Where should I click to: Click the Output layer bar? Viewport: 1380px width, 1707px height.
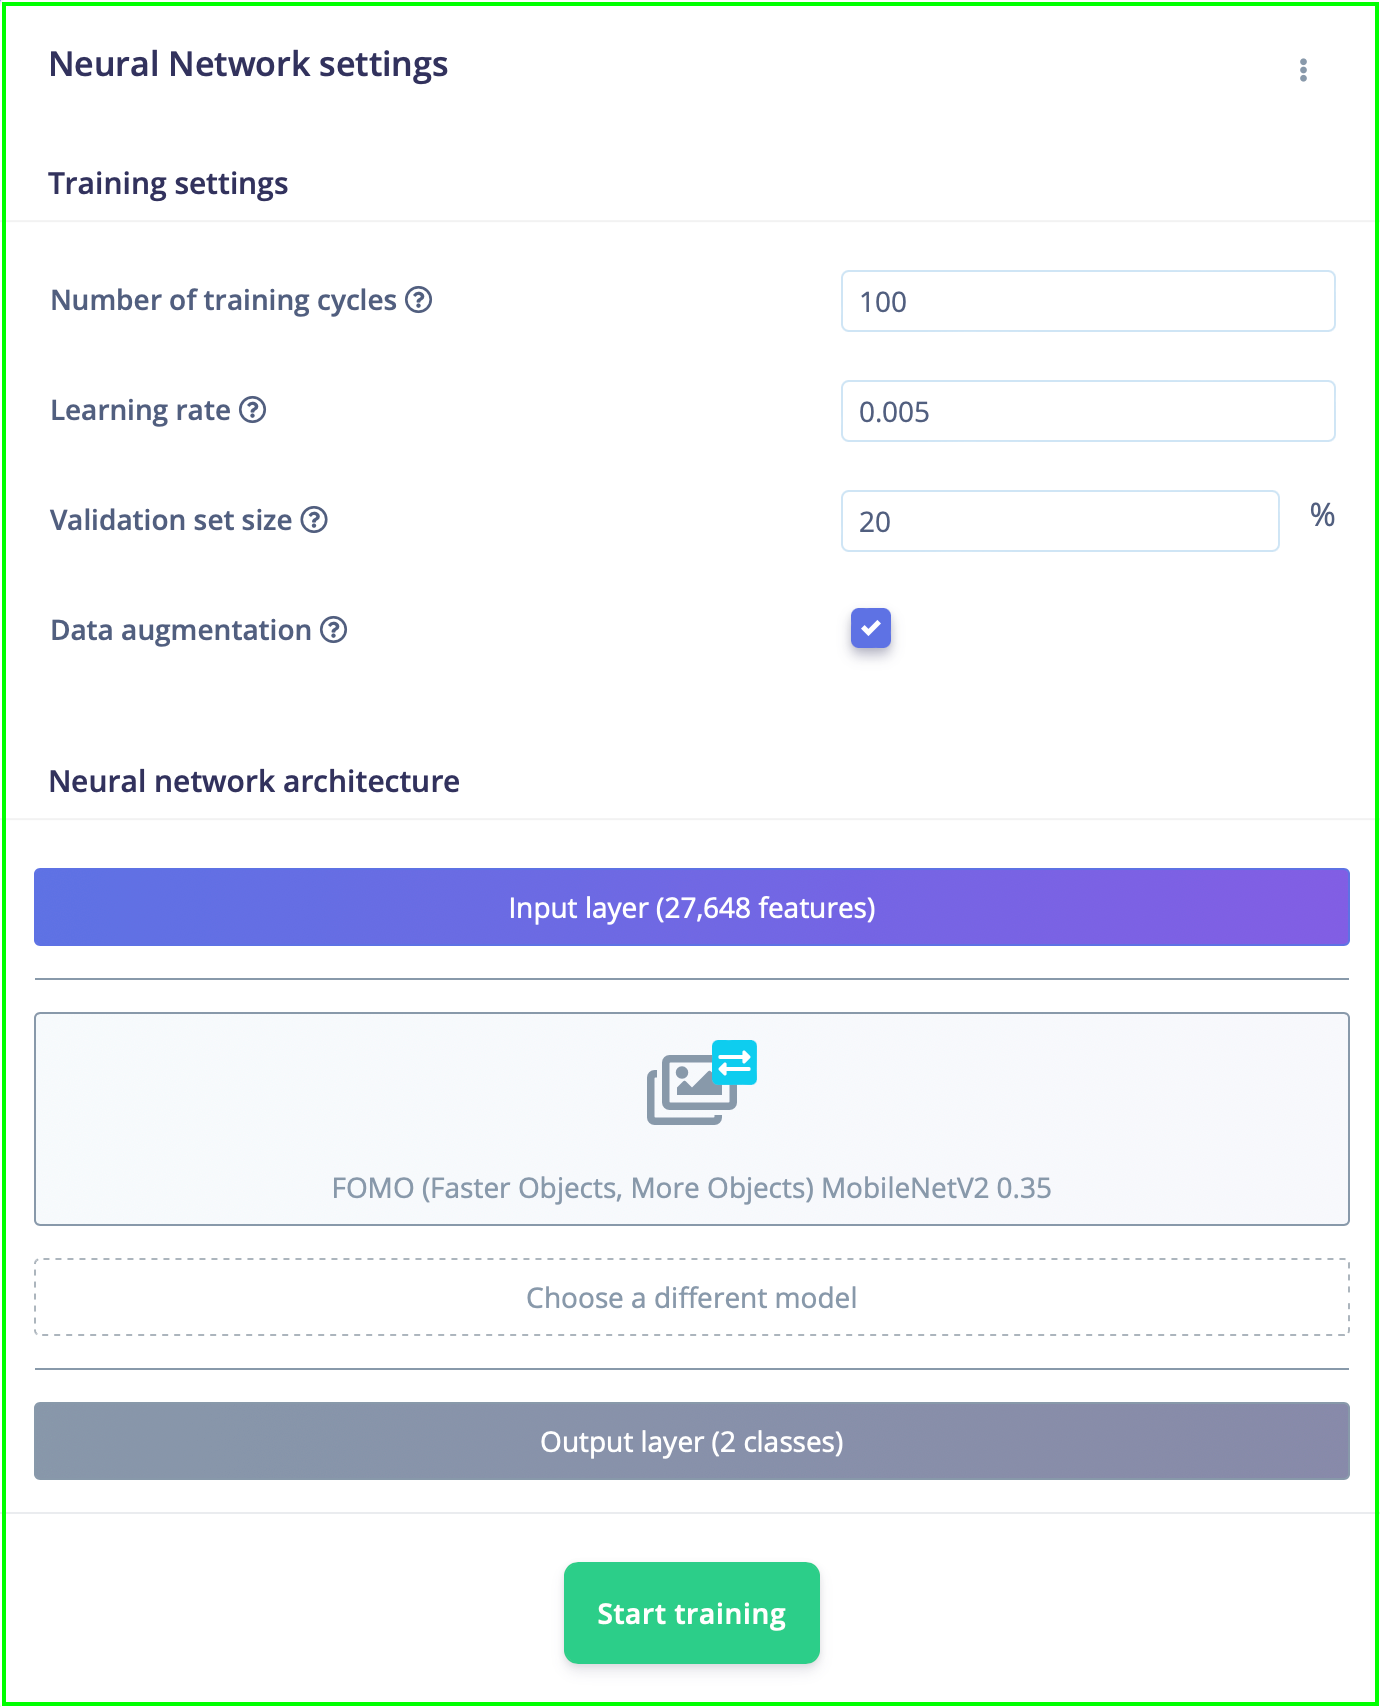[x=692, y=1441]
